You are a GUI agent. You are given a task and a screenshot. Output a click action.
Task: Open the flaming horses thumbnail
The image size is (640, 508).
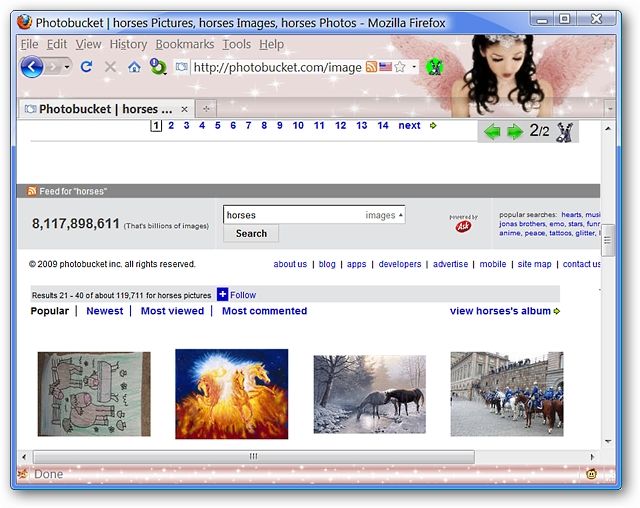231,394
